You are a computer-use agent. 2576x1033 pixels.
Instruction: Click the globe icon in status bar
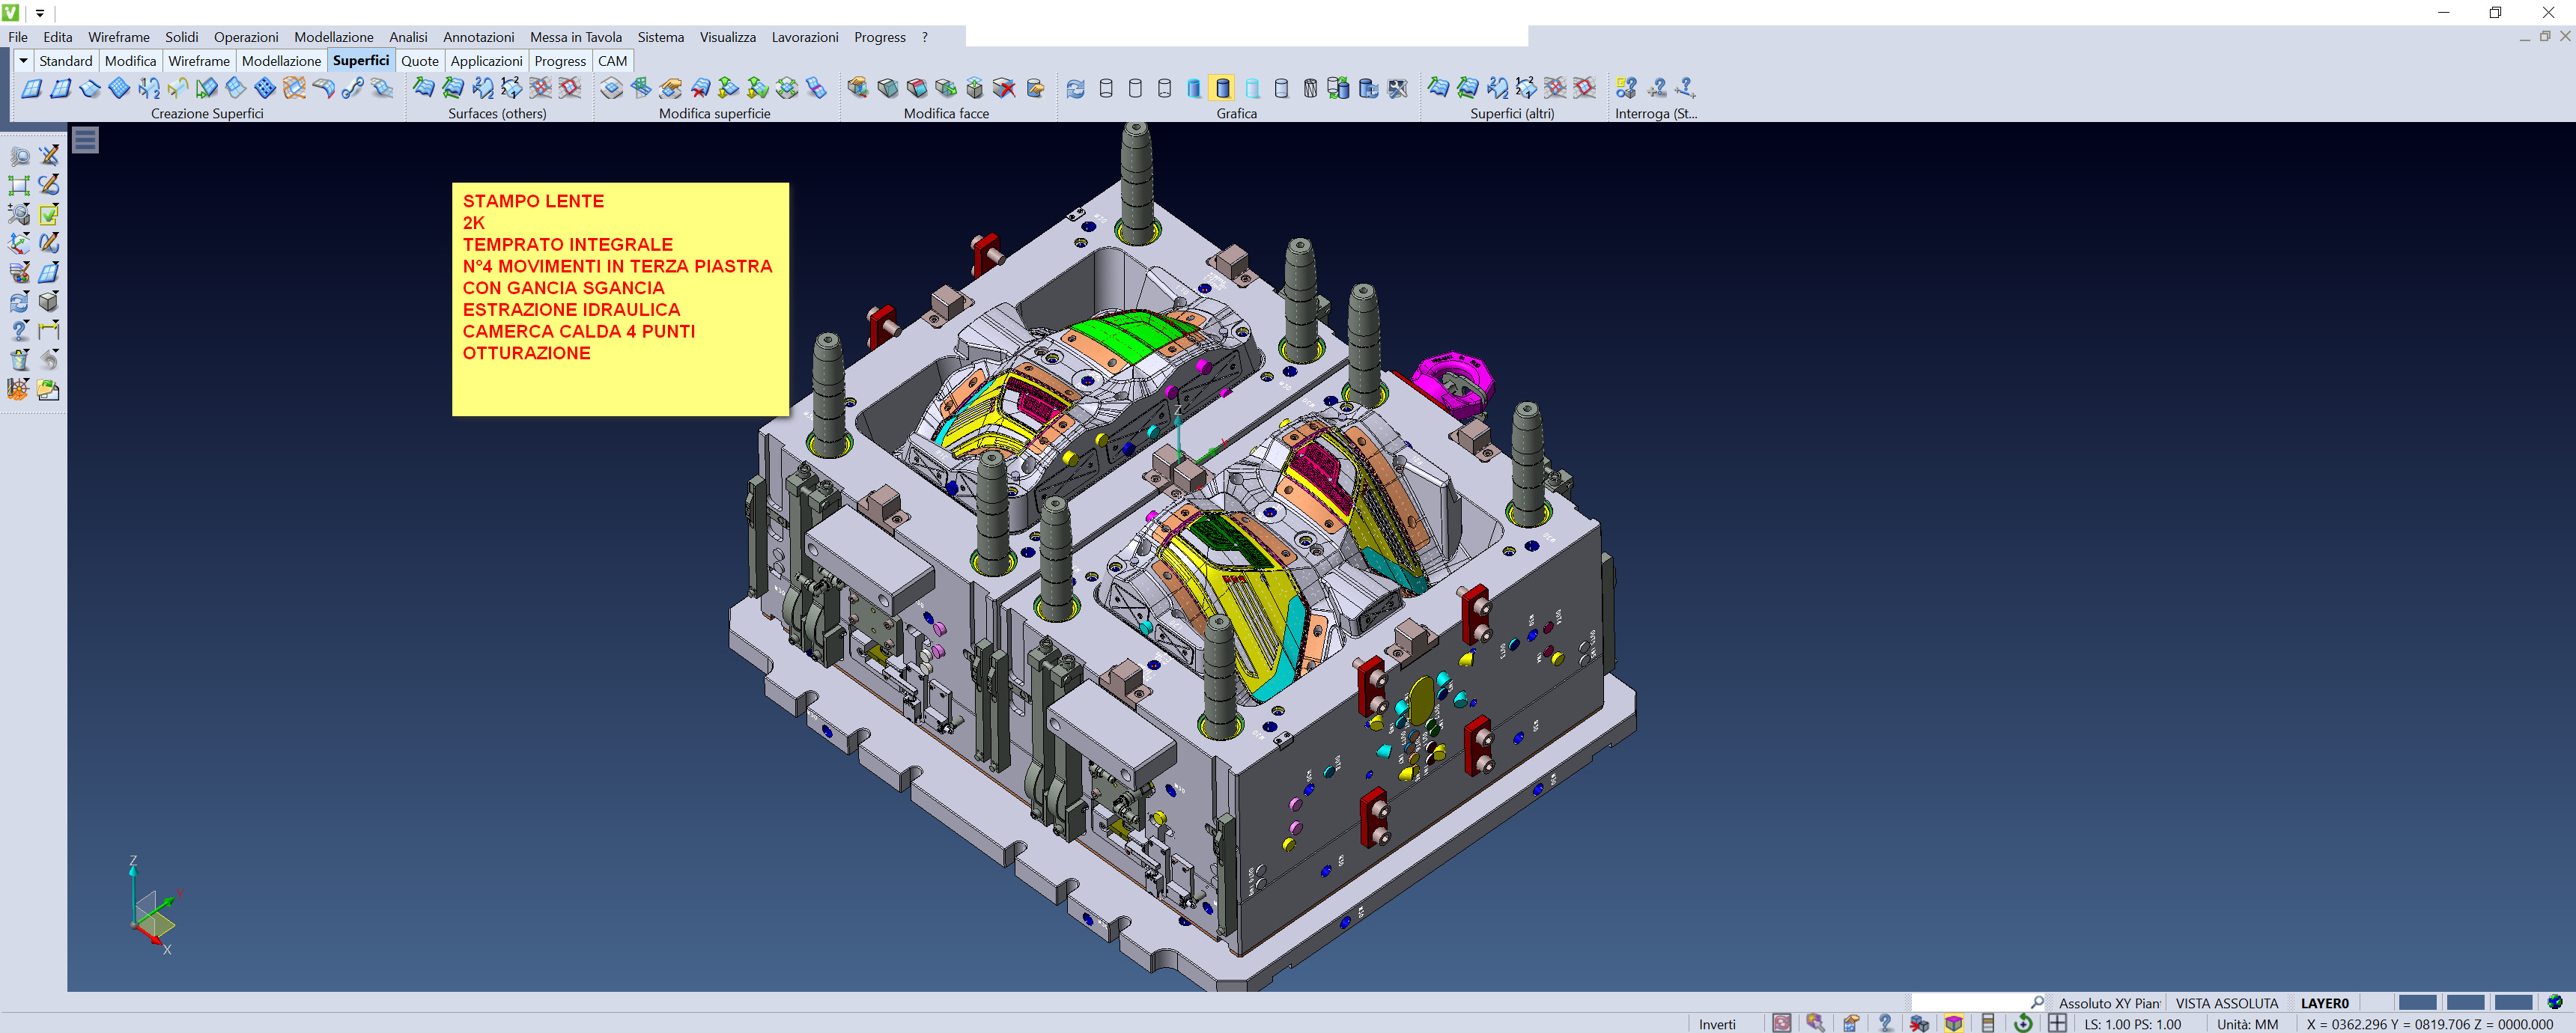2555,1002
